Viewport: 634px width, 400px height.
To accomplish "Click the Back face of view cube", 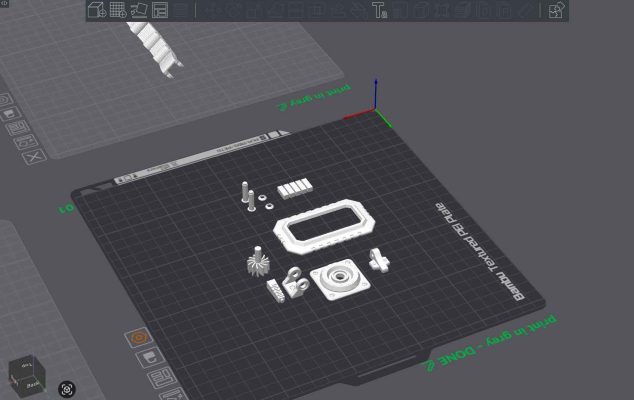I will point(32,386).
